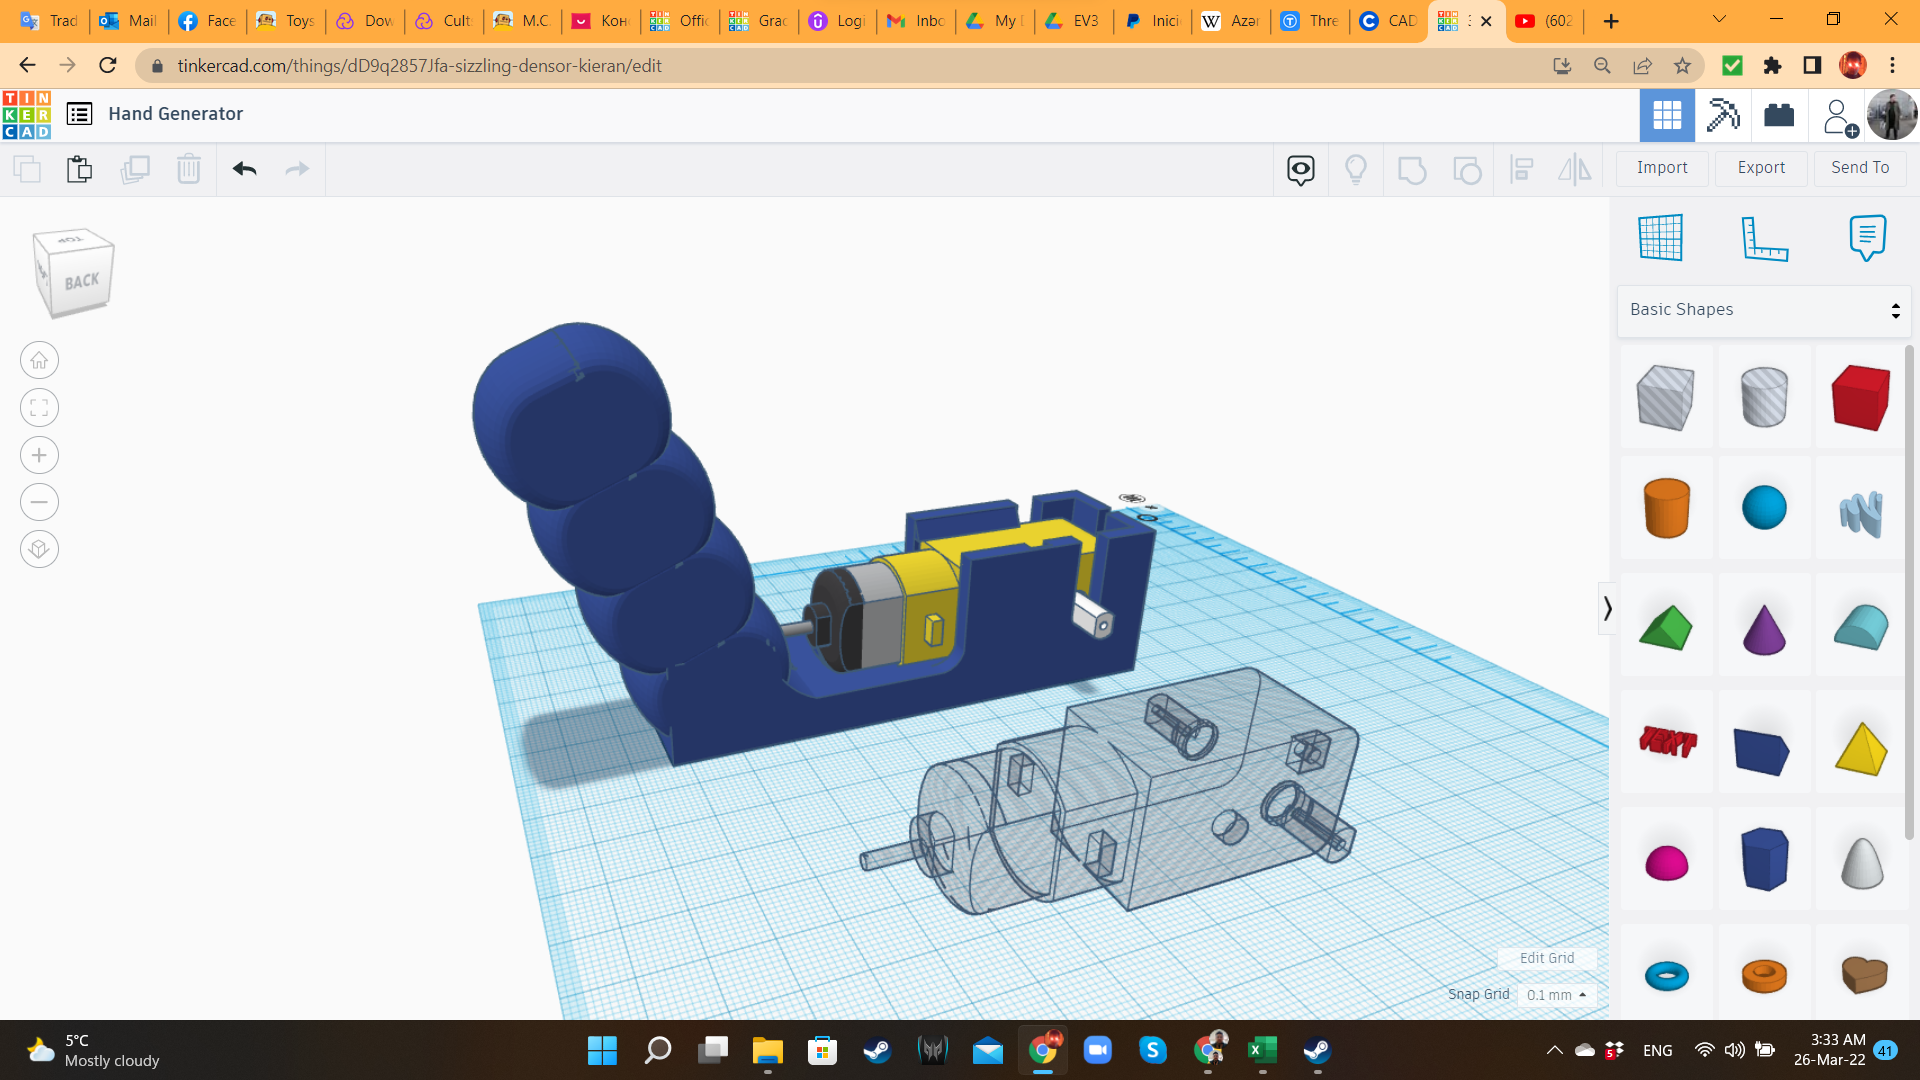Open the Snap Grid 0.1 mm dropdown
Screen dimensions: 1920x1080
pos(1556,995)
